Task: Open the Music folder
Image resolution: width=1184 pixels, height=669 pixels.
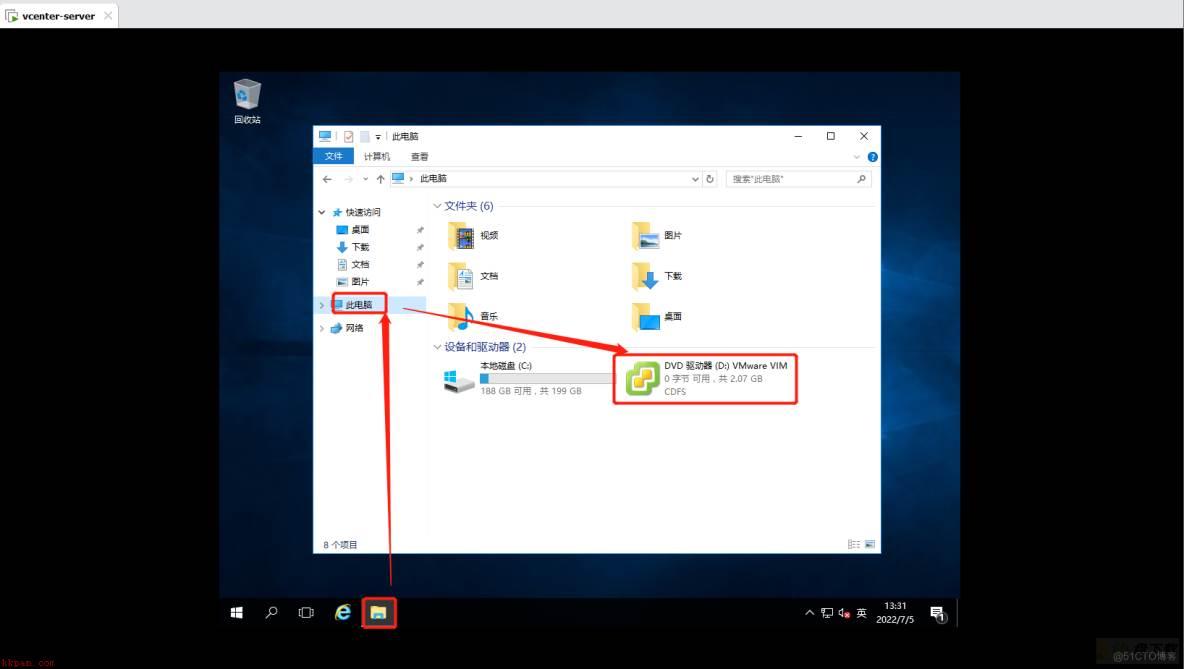Action: tap(473, 316)
